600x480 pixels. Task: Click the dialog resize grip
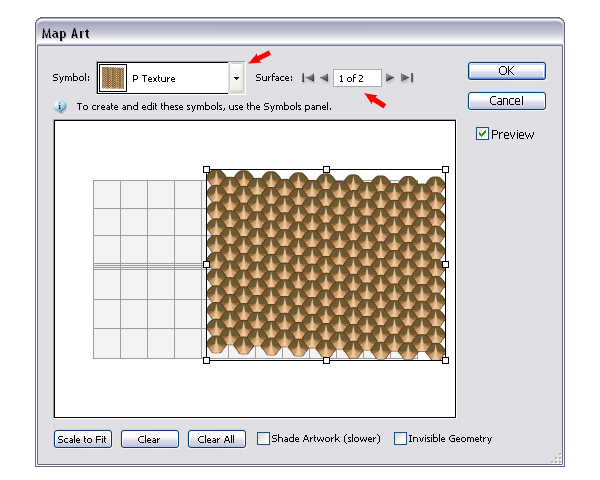click(x=556, y=459)
